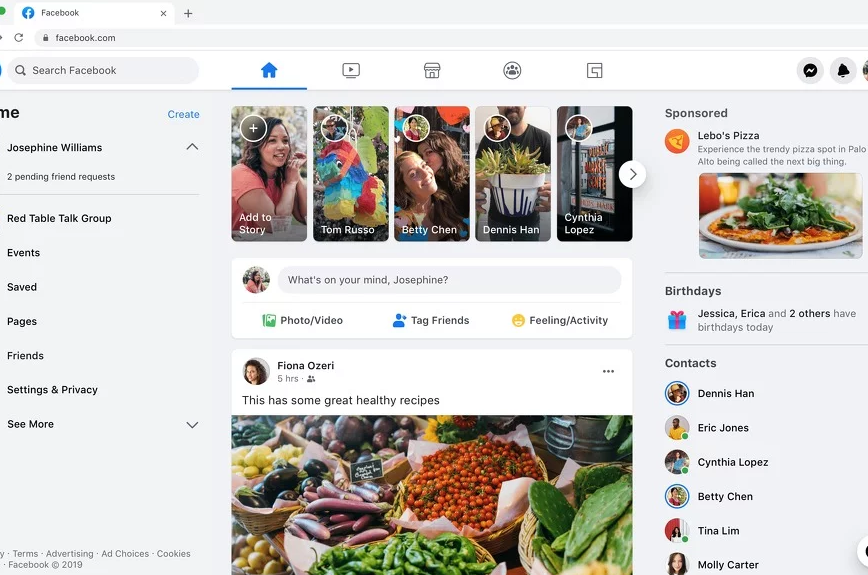Select Events in the left sidebar

point(23,253)
